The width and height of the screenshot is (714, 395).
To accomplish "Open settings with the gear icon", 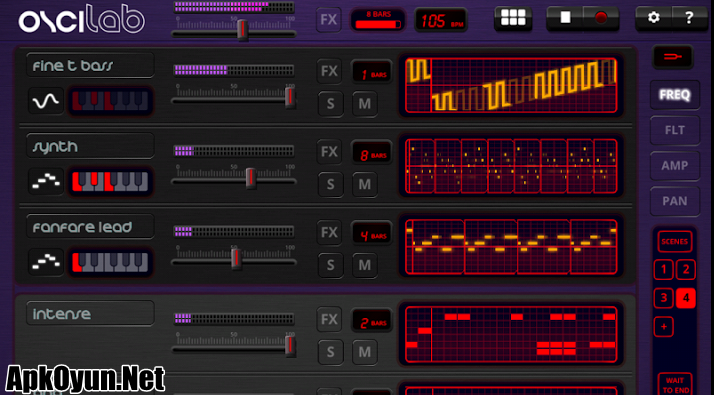I will coord(653,18).
